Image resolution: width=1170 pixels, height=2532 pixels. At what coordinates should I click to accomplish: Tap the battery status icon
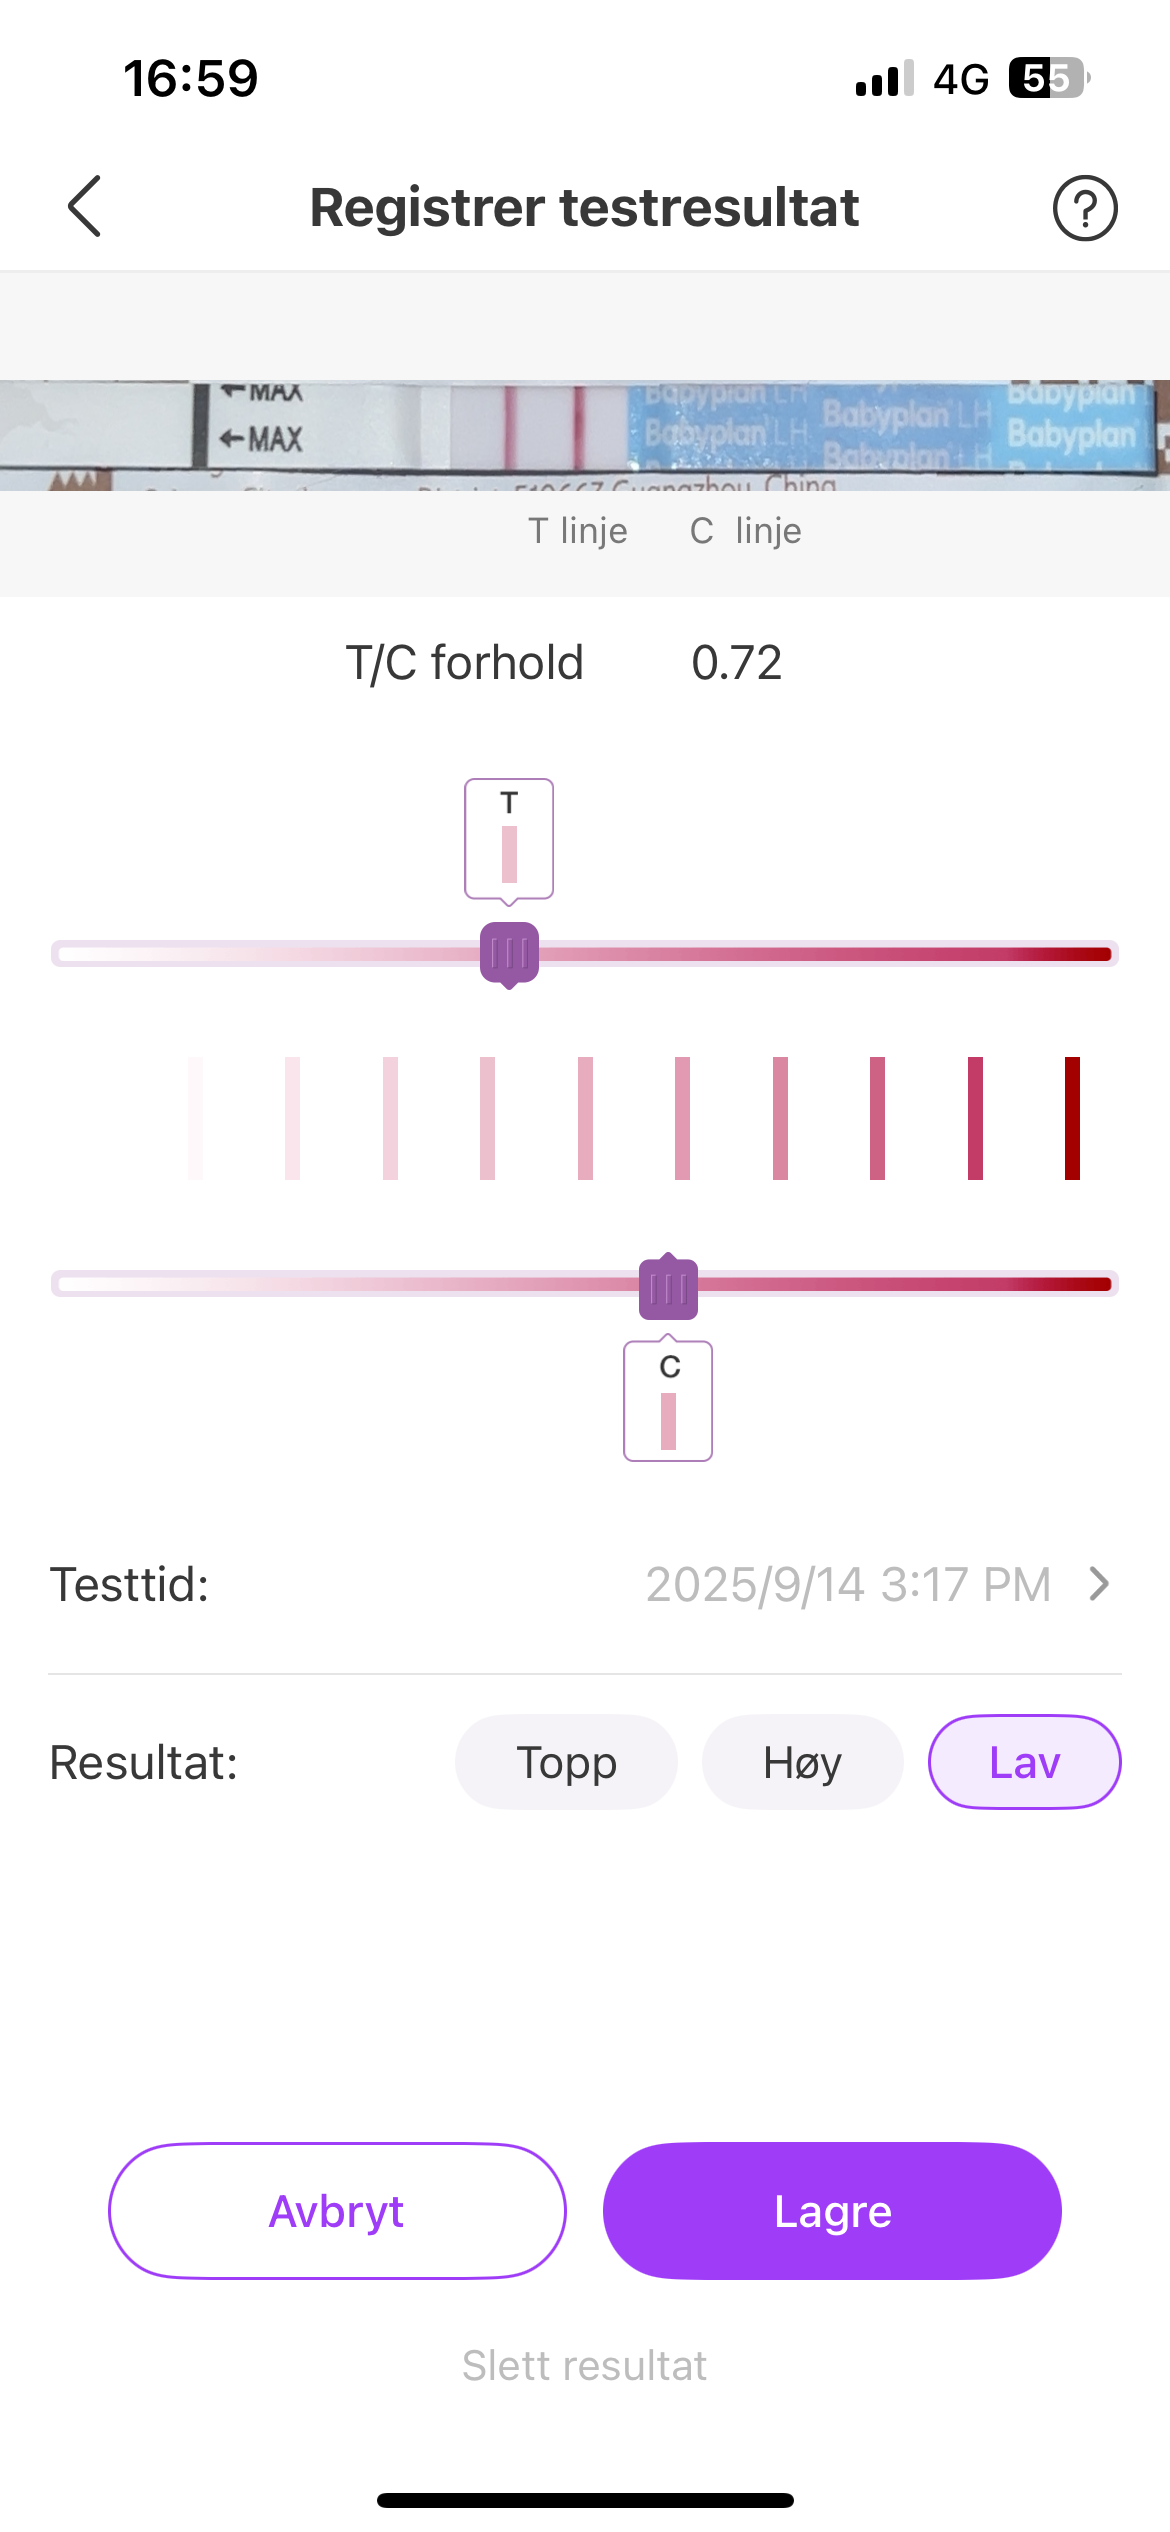(1048, 78)
